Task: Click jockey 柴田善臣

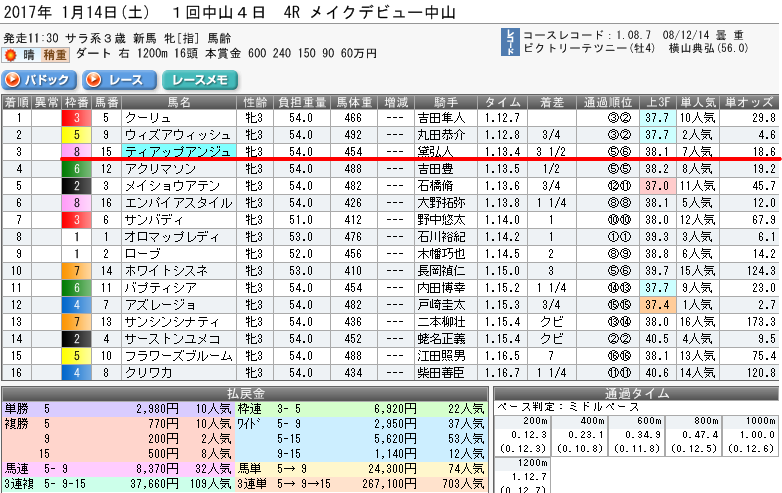Action: tap(441, 372)
